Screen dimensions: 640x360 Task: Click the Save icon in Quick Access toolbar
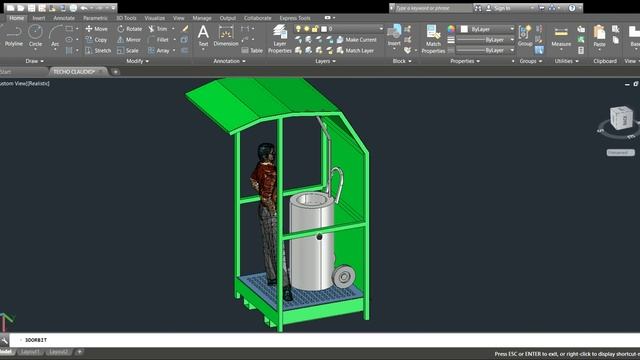31,8
